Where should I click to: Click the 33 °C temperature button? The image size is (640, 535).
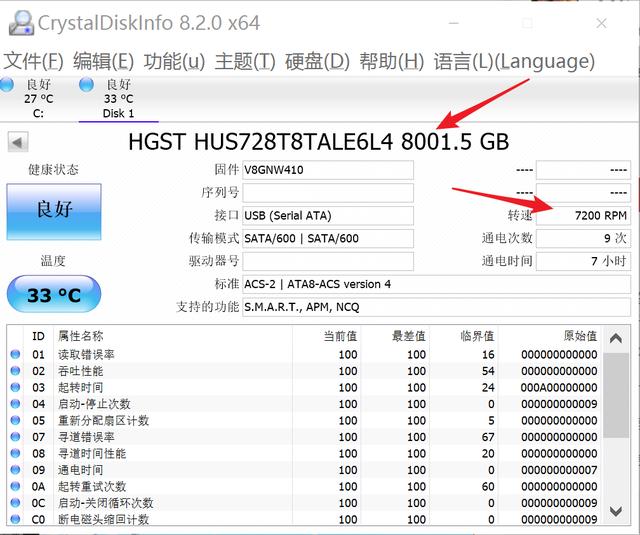[54, 294]
